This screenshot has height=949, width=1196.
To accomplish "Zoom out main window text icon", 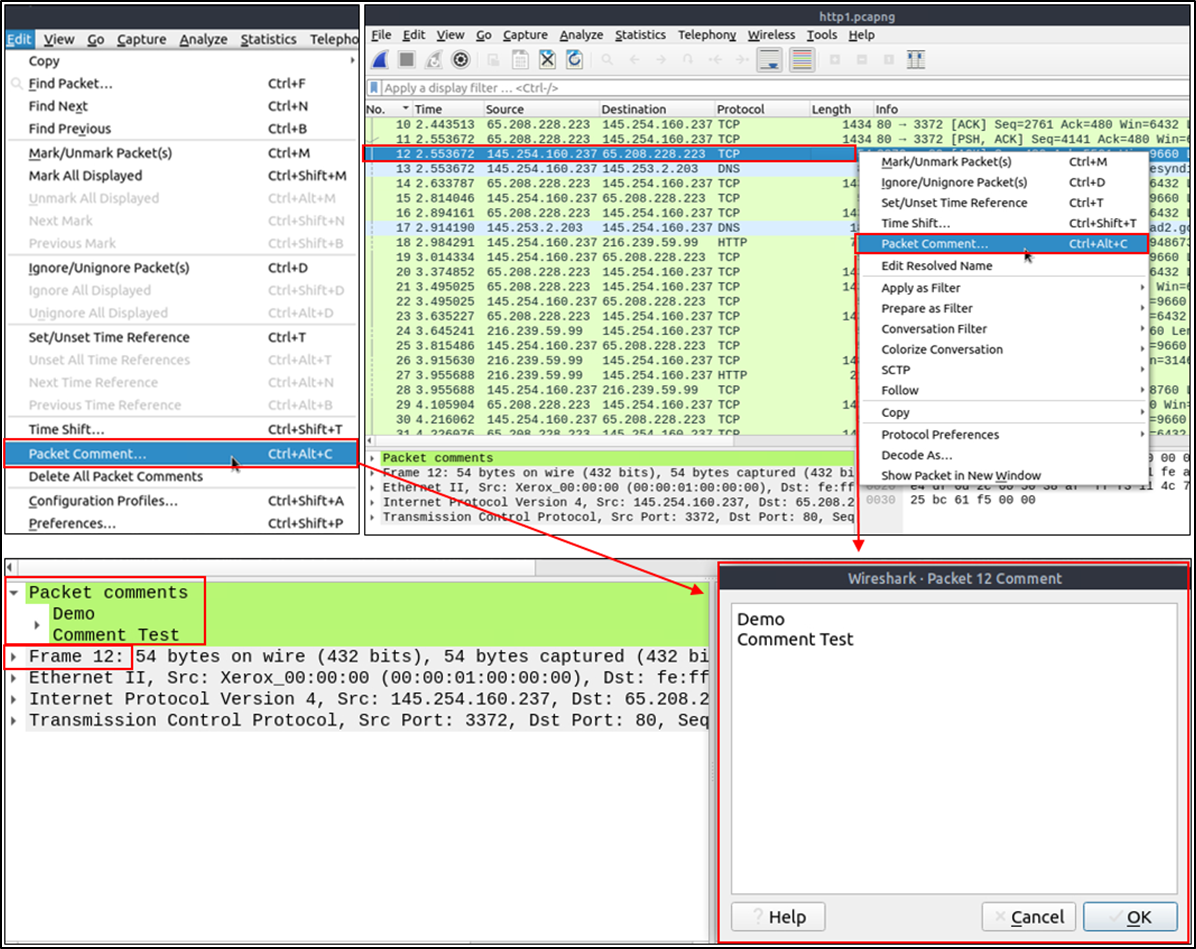I will pyautogui.click(x=862, y=60).
